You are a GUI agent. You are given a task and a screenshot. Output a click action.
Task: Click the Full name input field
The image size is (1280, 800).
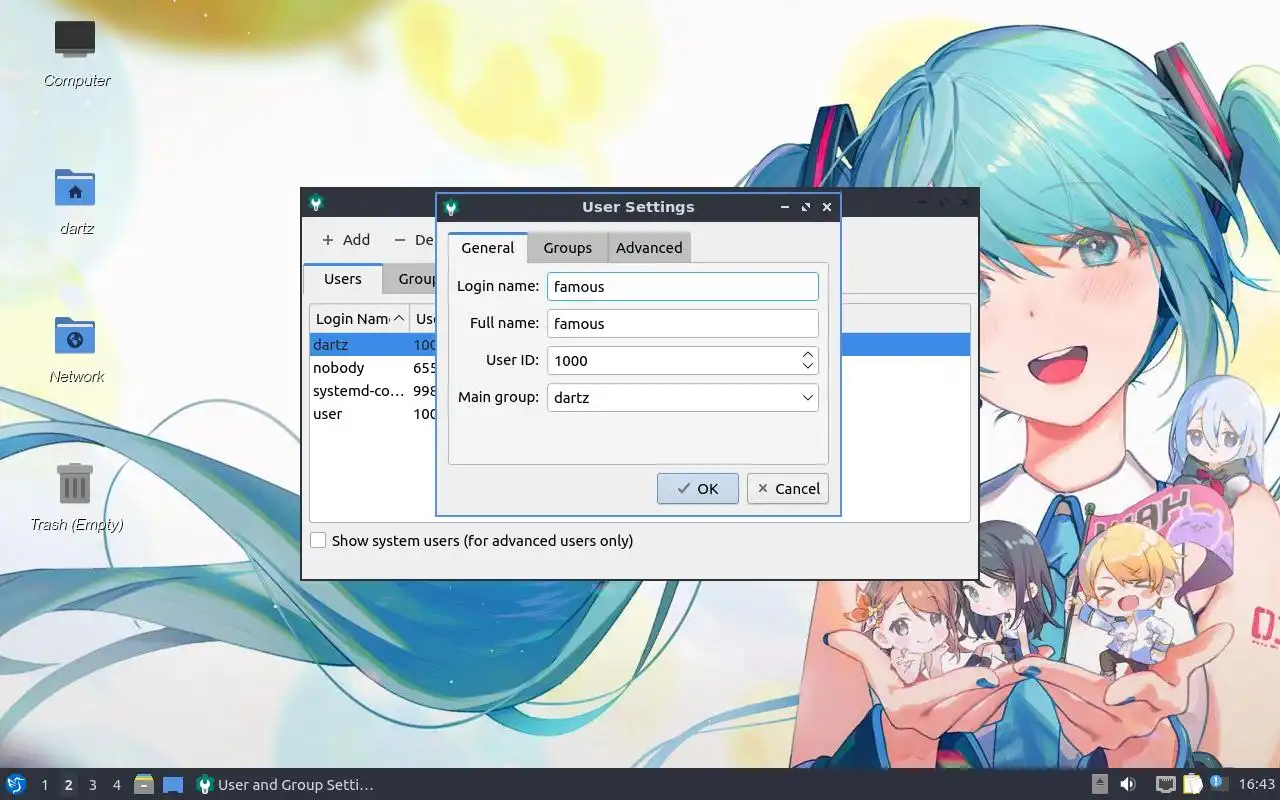click(x=683, y=323)
